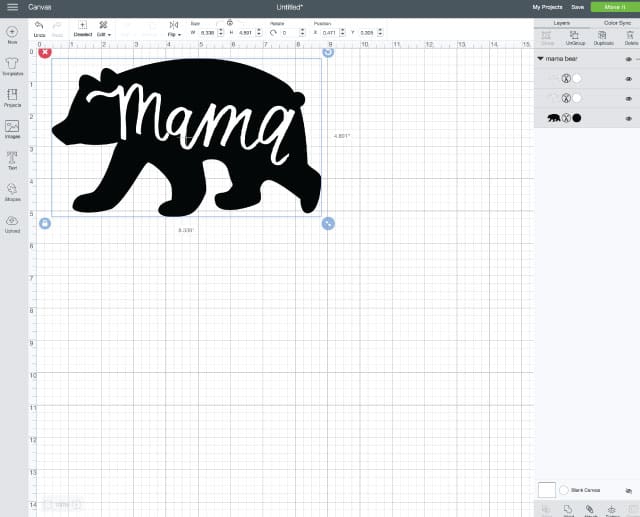Screen dimensions: 640x517
Task: Click the Rotate value input field
Action: (x=289, y=32)
